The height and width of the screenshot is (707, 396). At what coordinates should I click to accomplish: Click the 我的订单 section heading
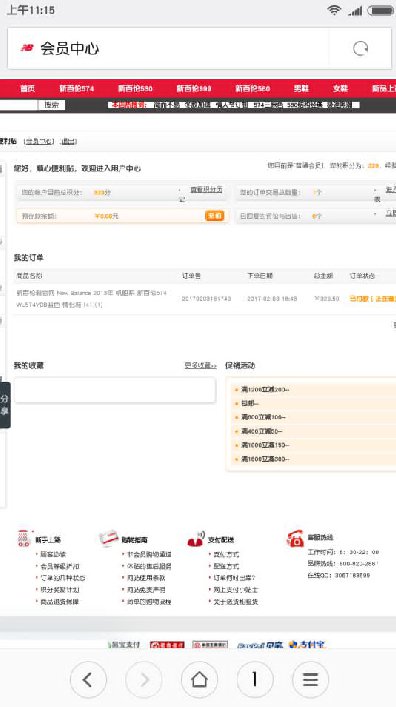tap(28, 257)
